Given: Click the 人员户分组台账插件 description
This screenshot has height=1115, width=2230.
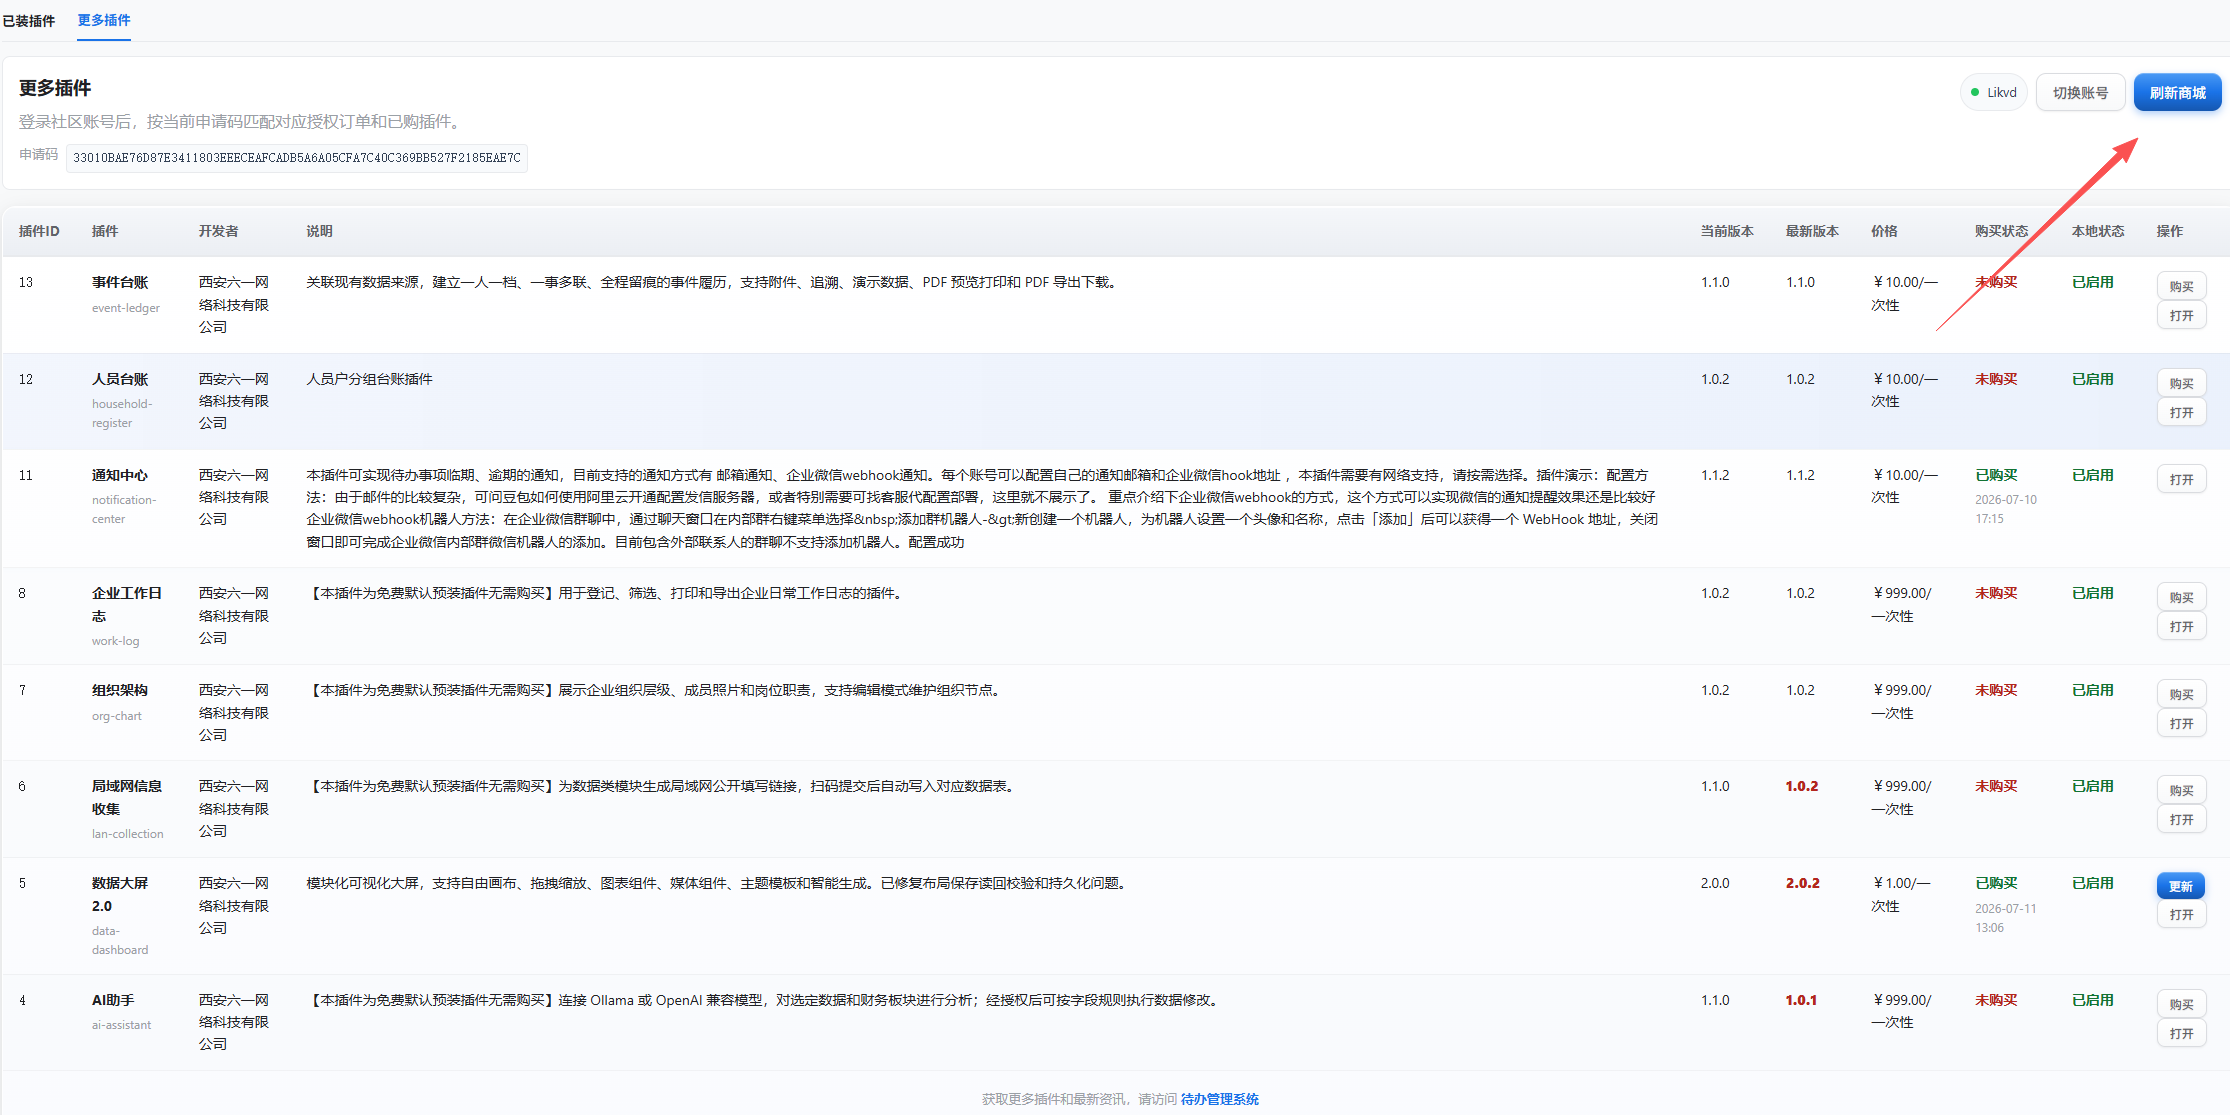Looking at the screenshot, I should (369, 379).
